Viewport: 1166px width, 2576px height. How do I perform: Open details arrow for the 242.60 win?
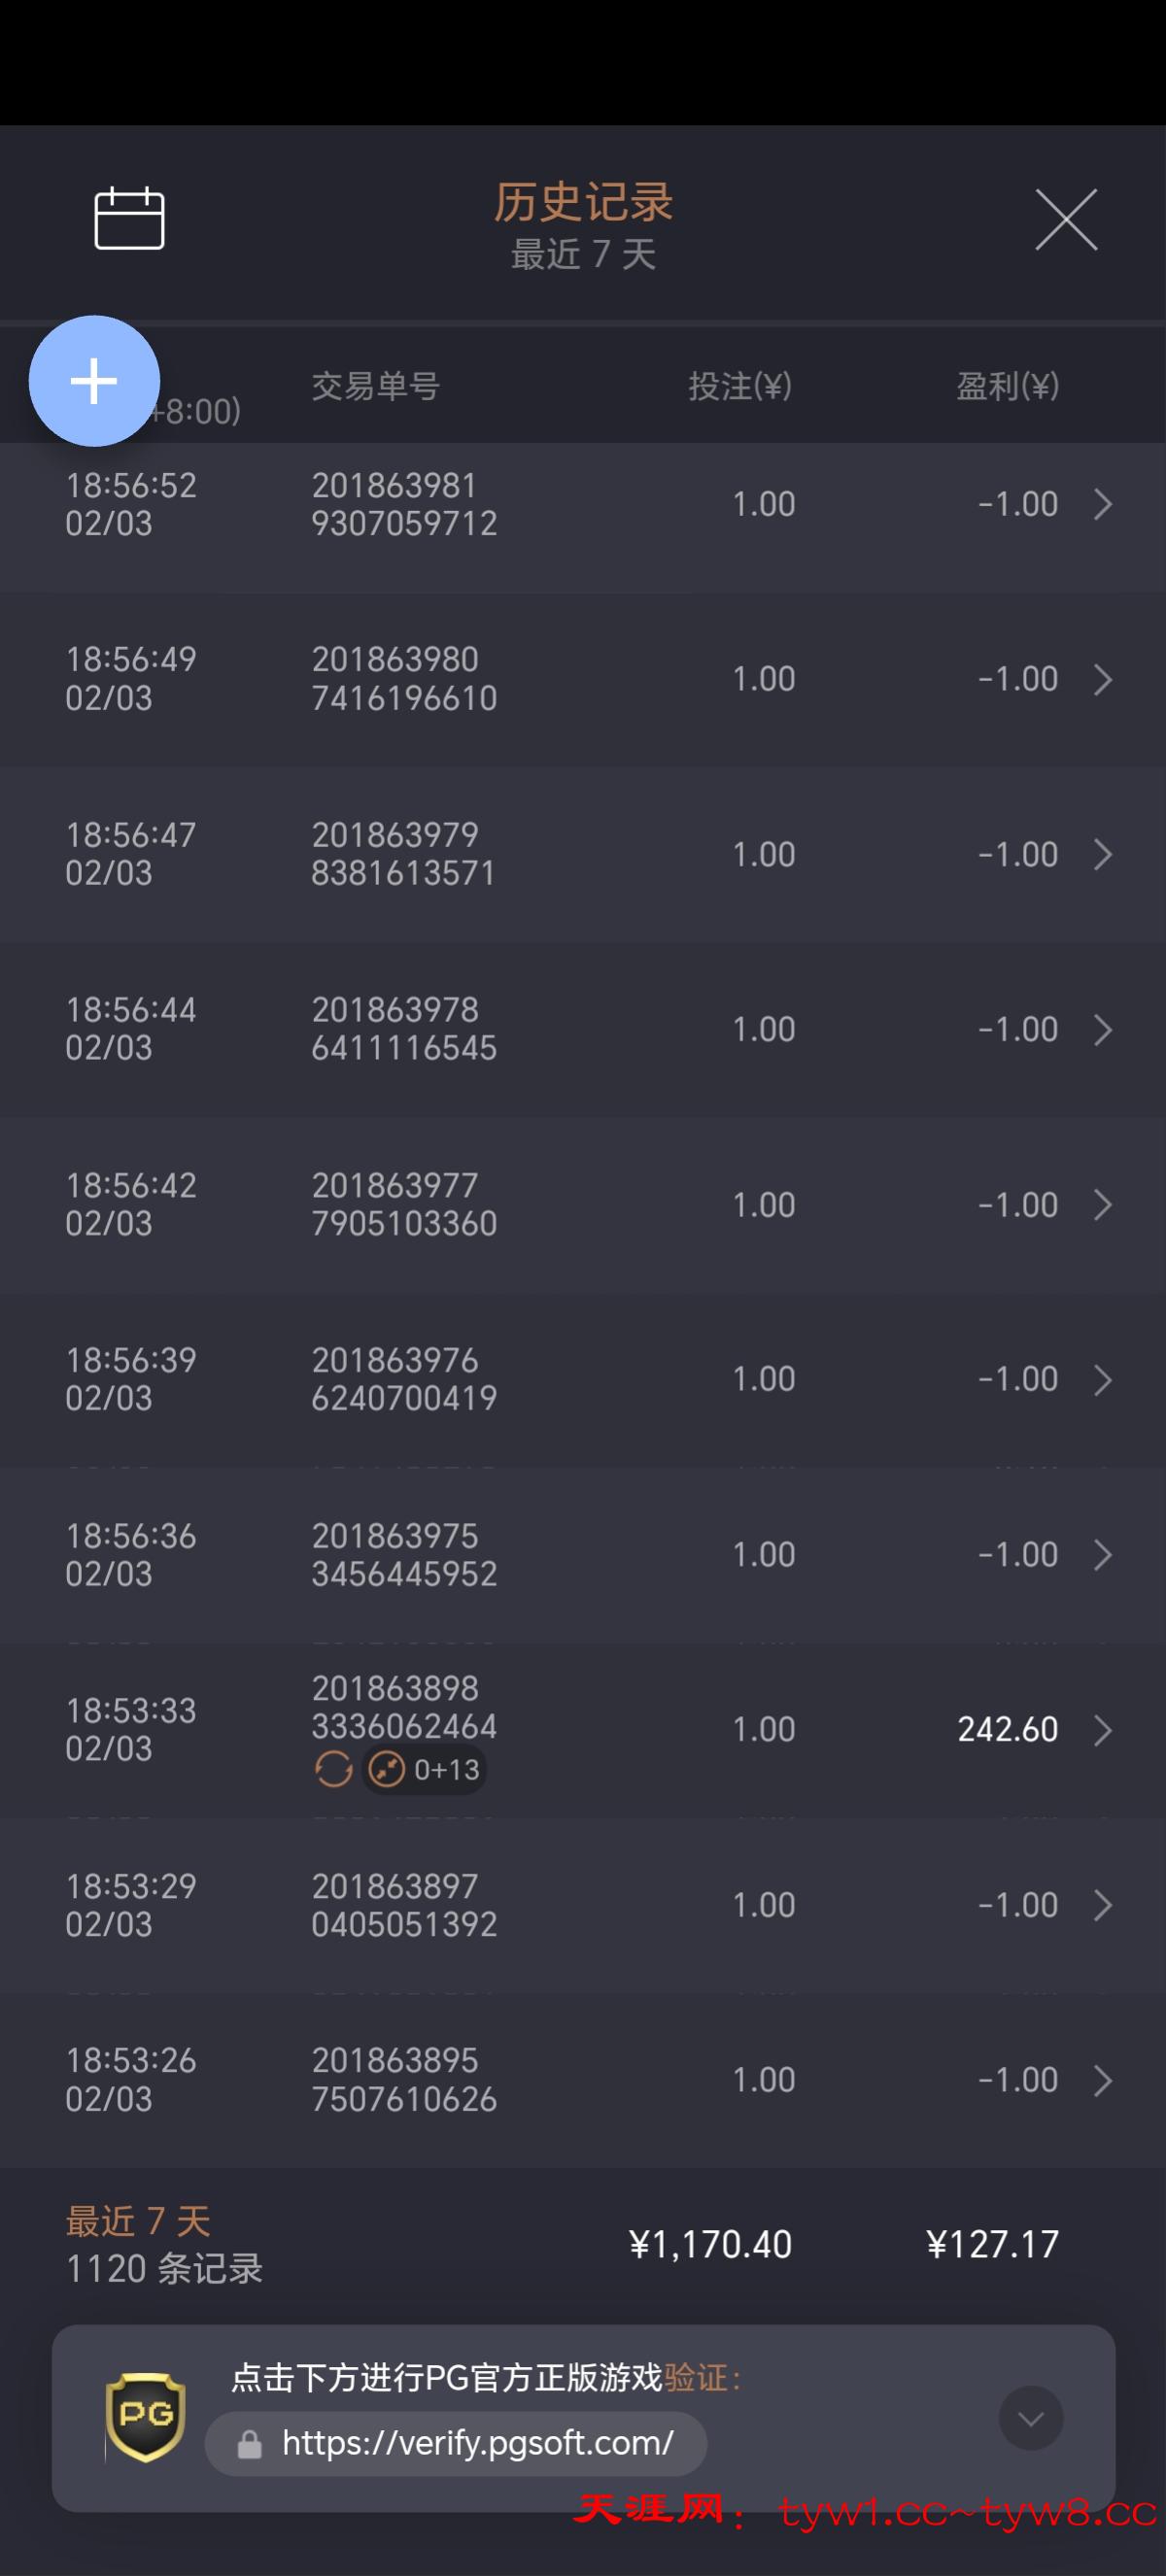pos(1102,1730)
